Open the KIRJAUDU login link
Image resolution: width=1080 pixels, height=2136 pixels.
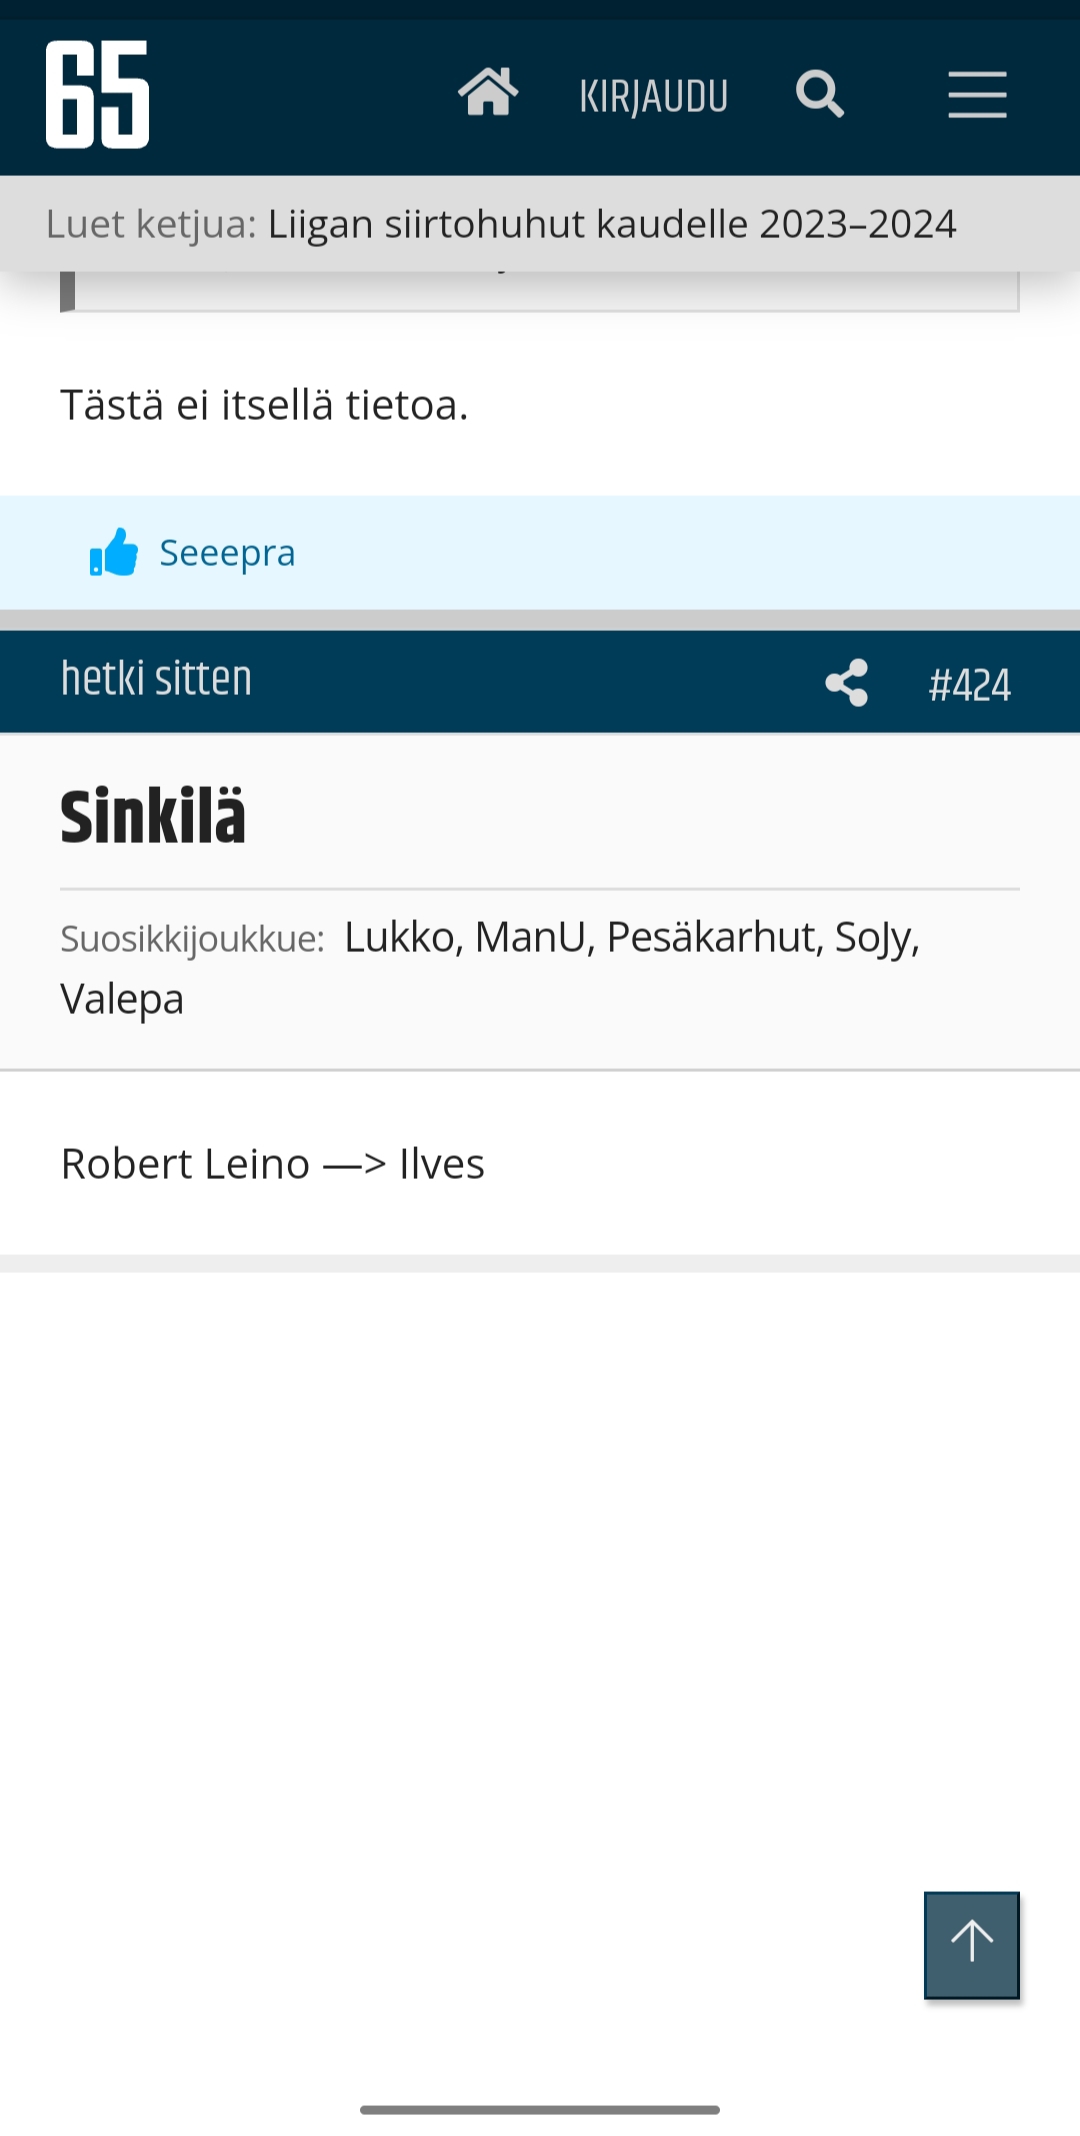point(654,97)
